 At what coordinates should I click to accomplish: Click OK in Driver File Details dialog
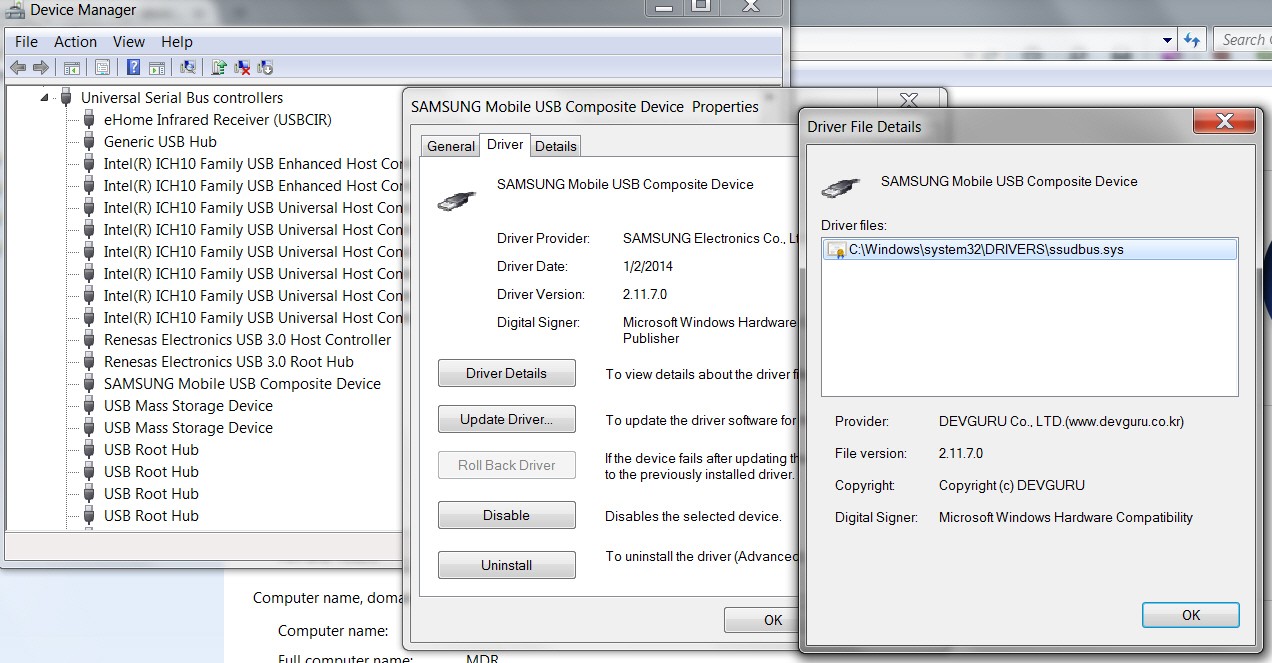(x=1190, y=615)
